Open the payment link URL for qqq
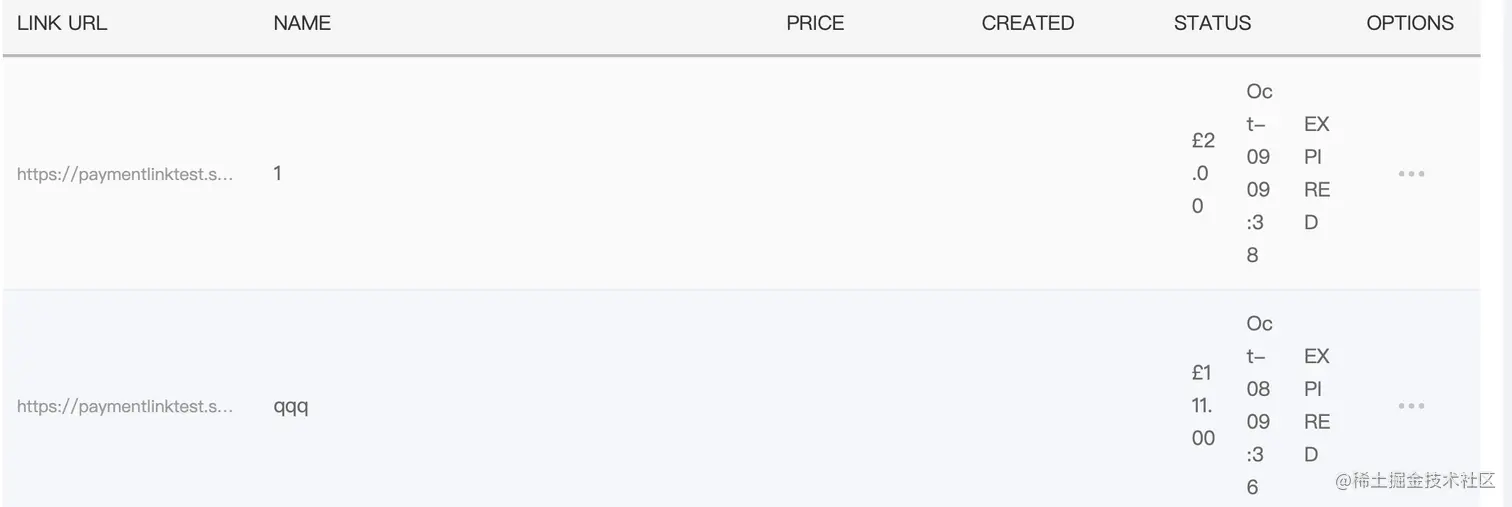The image size is (1512, 507). 125,406
